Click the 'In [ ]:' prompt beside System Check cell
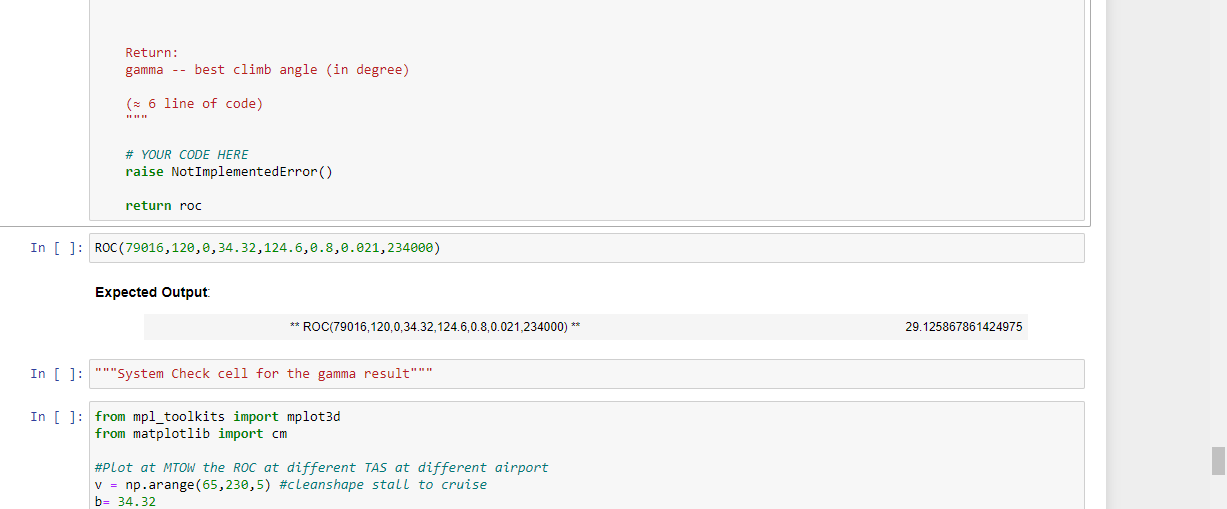 pyautogui.click(x=58, y=374)
